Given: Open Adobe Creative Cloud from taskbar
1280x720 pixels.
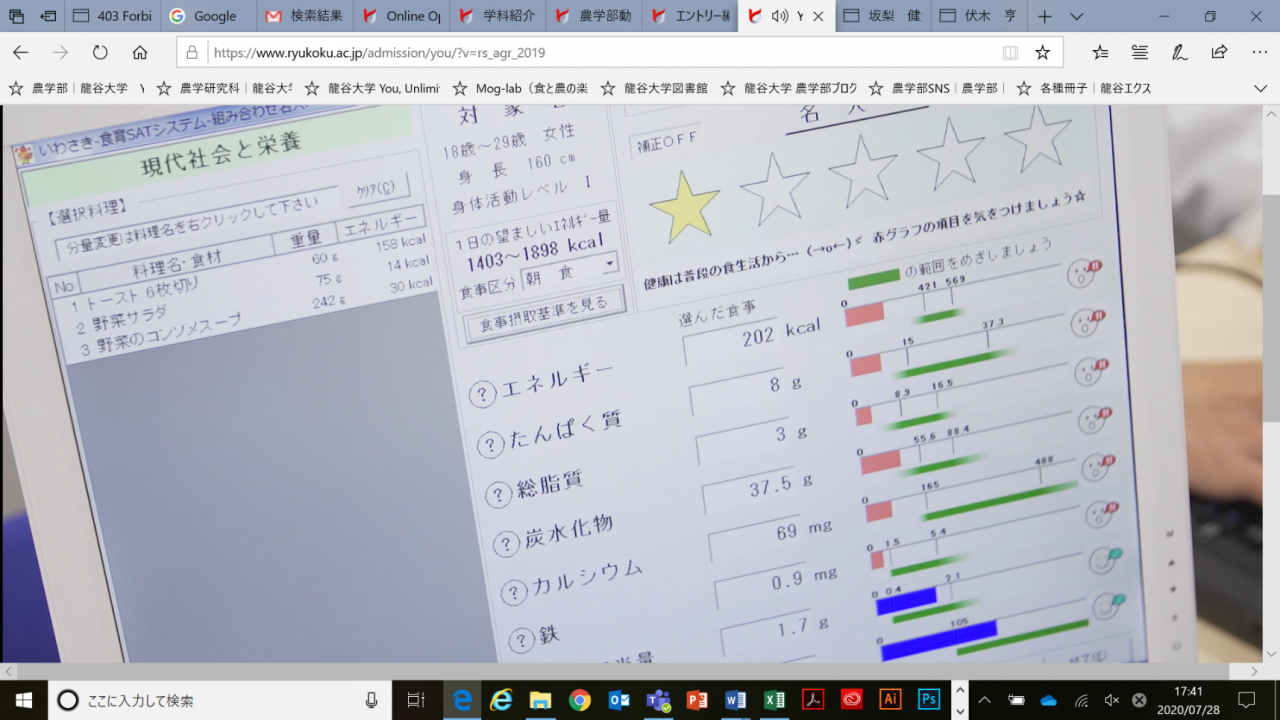Looking at the screenshot, I should [x=852, y=700].
